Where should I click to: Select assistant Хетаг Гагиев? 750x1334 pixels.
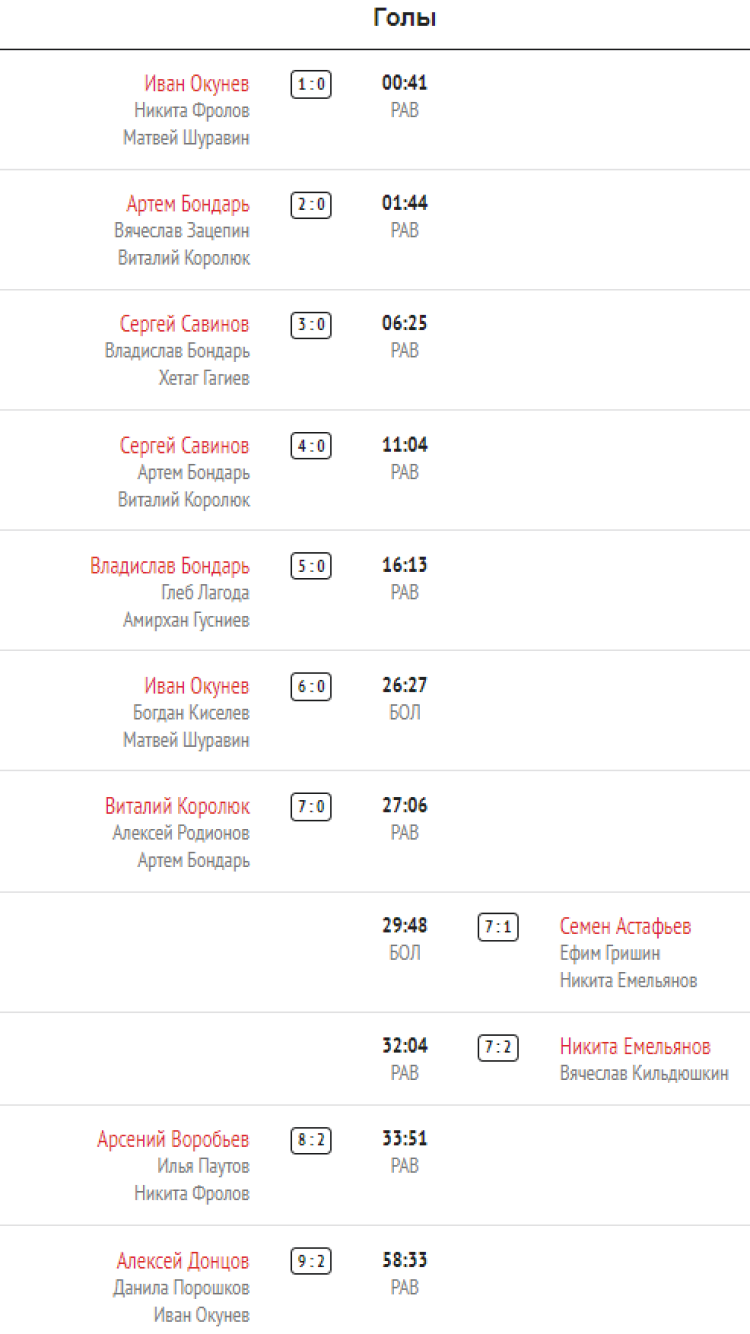pyautogui.click(x=204, y=378)
